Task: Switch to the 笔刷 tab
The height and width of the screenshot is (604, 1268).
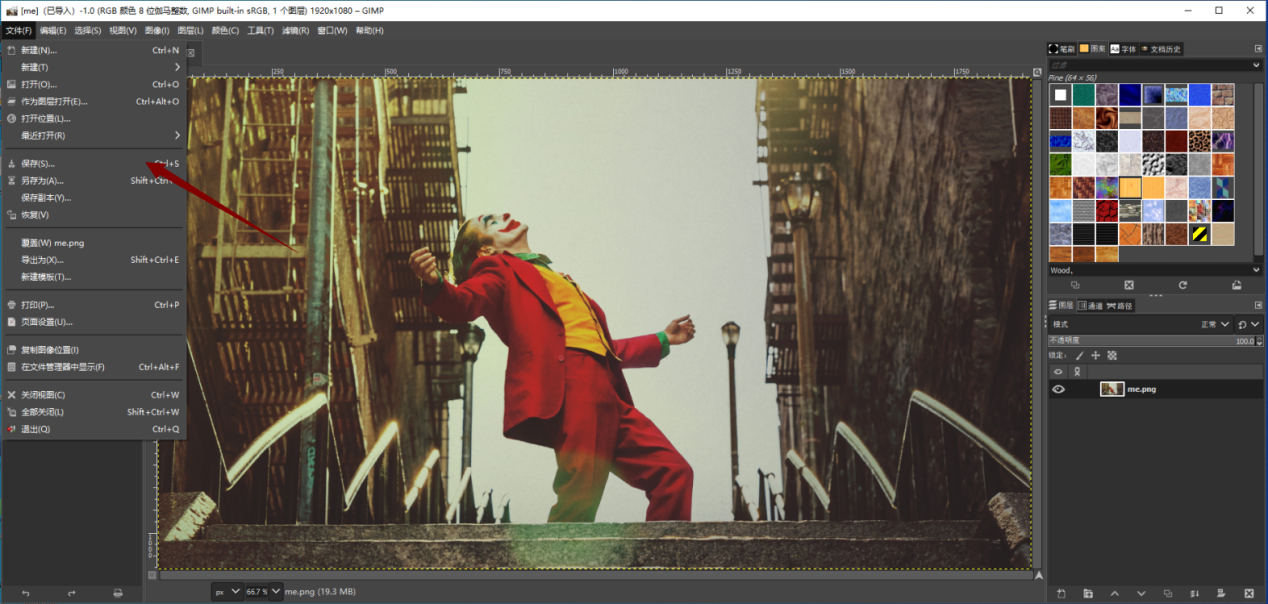Action: click(1061, 48)
